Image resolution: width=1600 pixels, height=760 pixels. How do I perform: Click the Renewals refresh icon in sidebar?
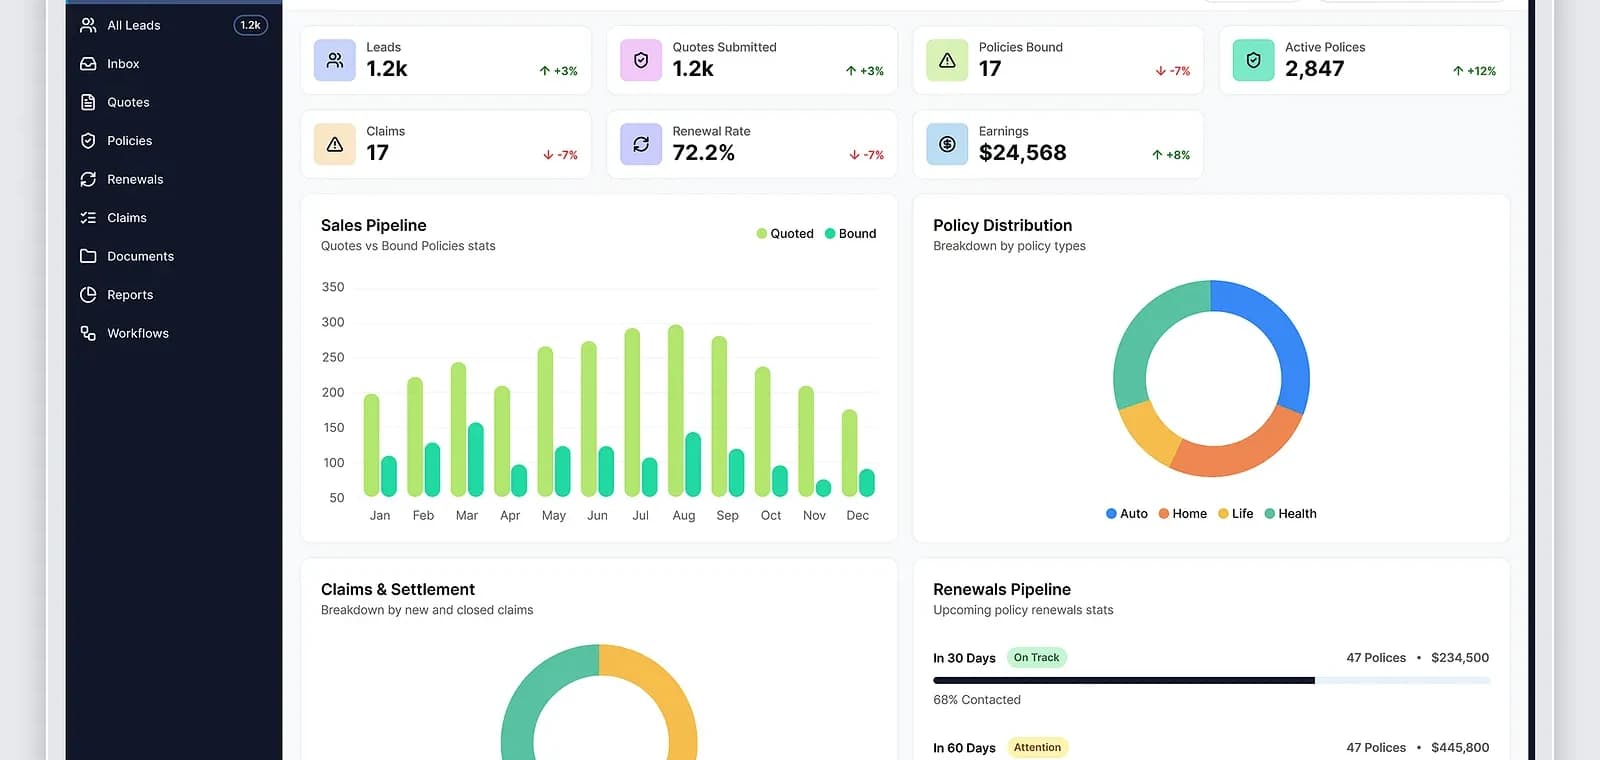[x=88, y=179]
